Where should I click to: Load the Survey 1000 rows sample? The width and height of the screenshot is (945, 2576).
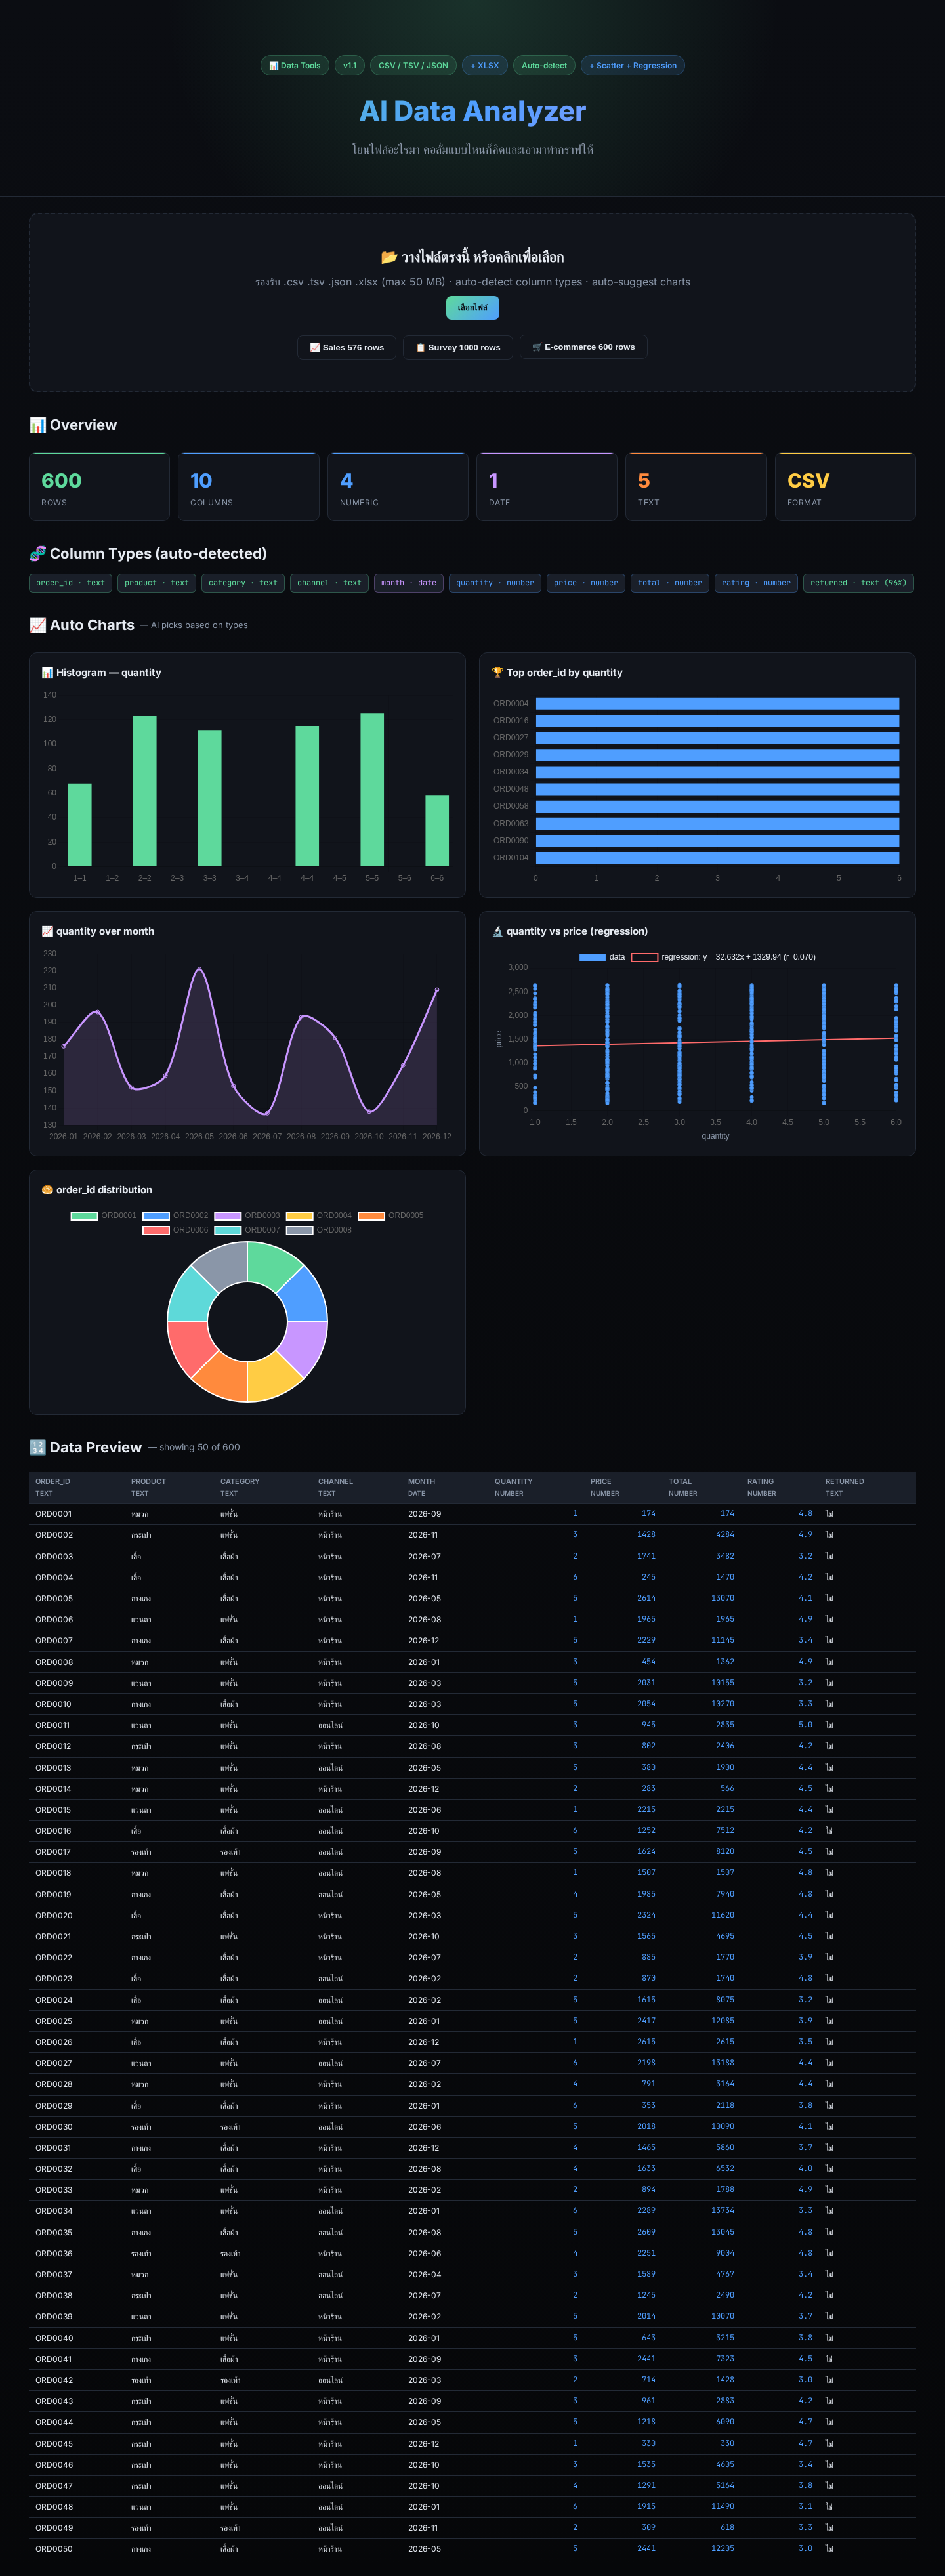pyautogui.click(x=458, y=347)
